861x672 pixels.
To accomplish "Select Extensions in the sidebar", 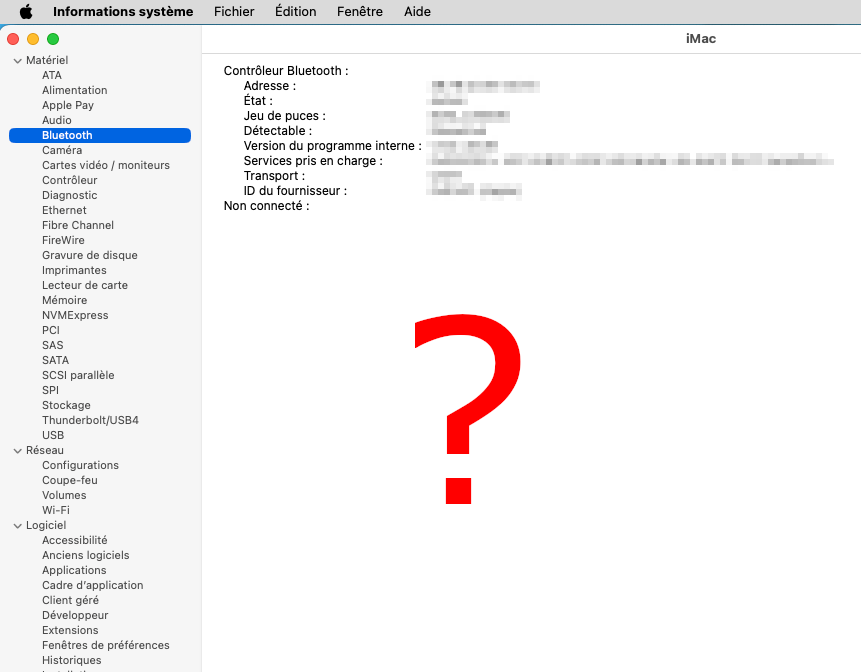I will tap(70, 630).
